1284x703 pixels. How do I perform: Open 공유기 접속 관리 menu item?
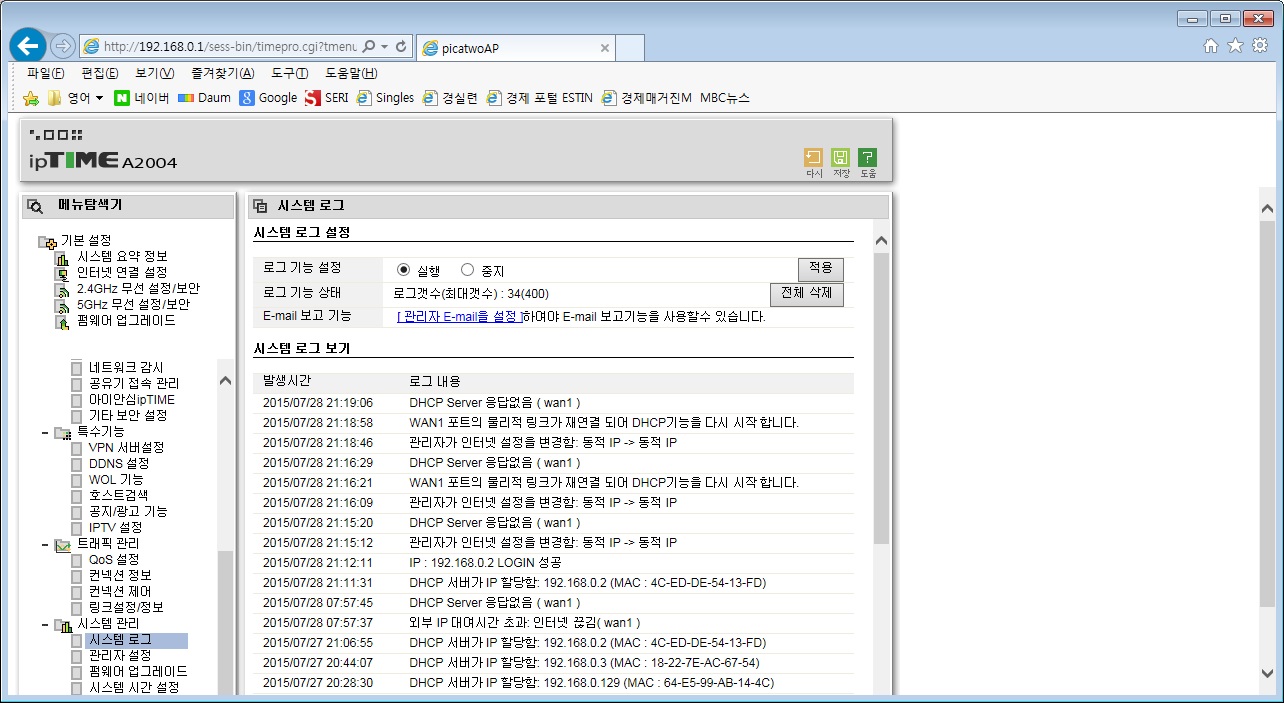[134, 384]
